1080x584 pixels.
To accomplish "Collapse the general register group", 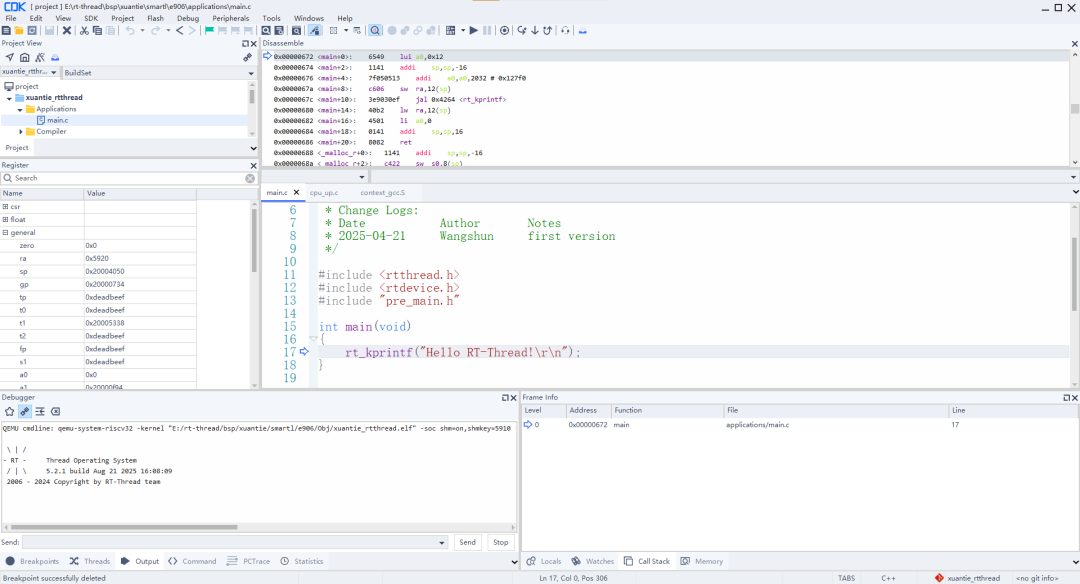I will coord(6,232).
